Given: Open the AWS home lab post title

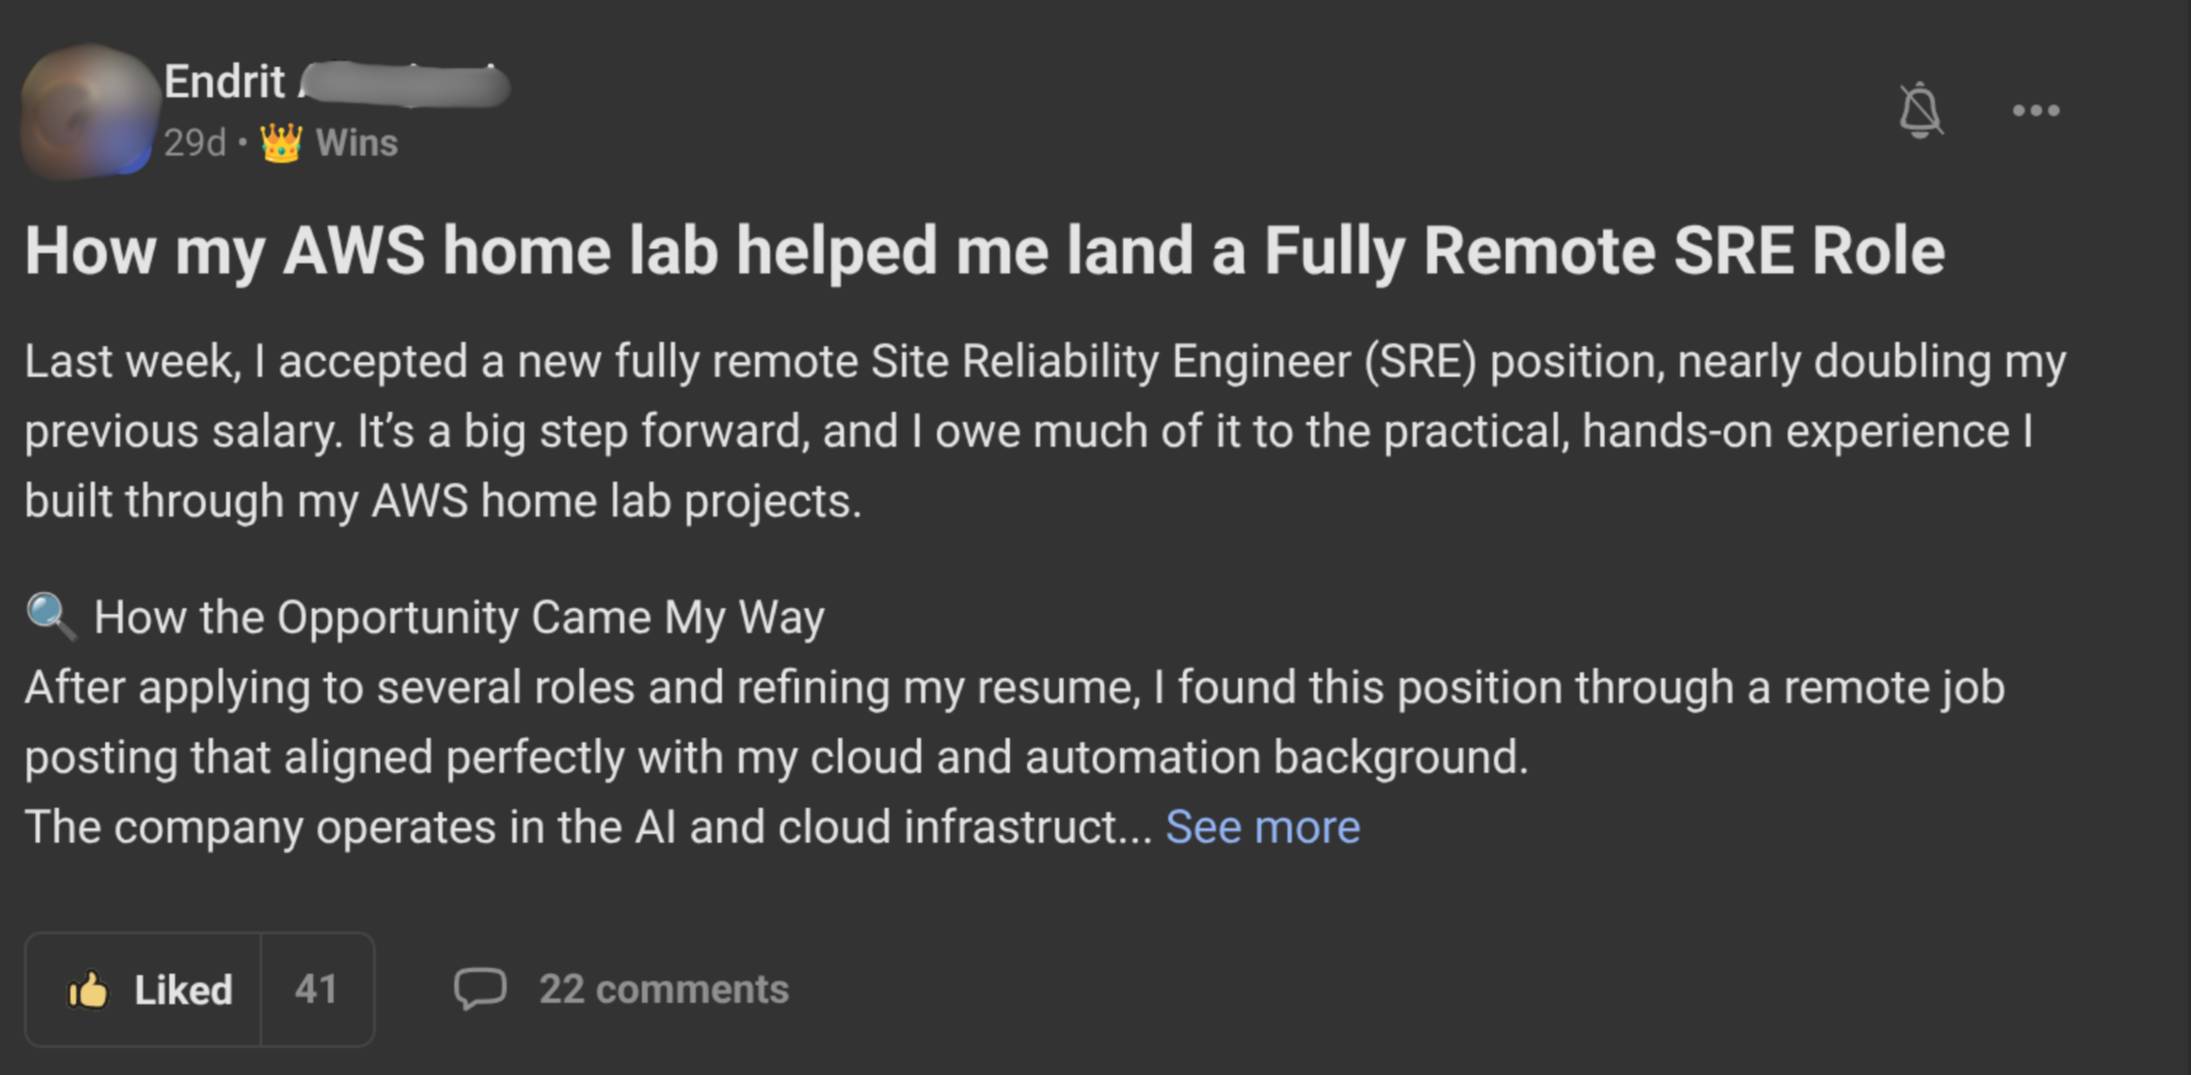Looking at the screenshot, I should (985, 250).
